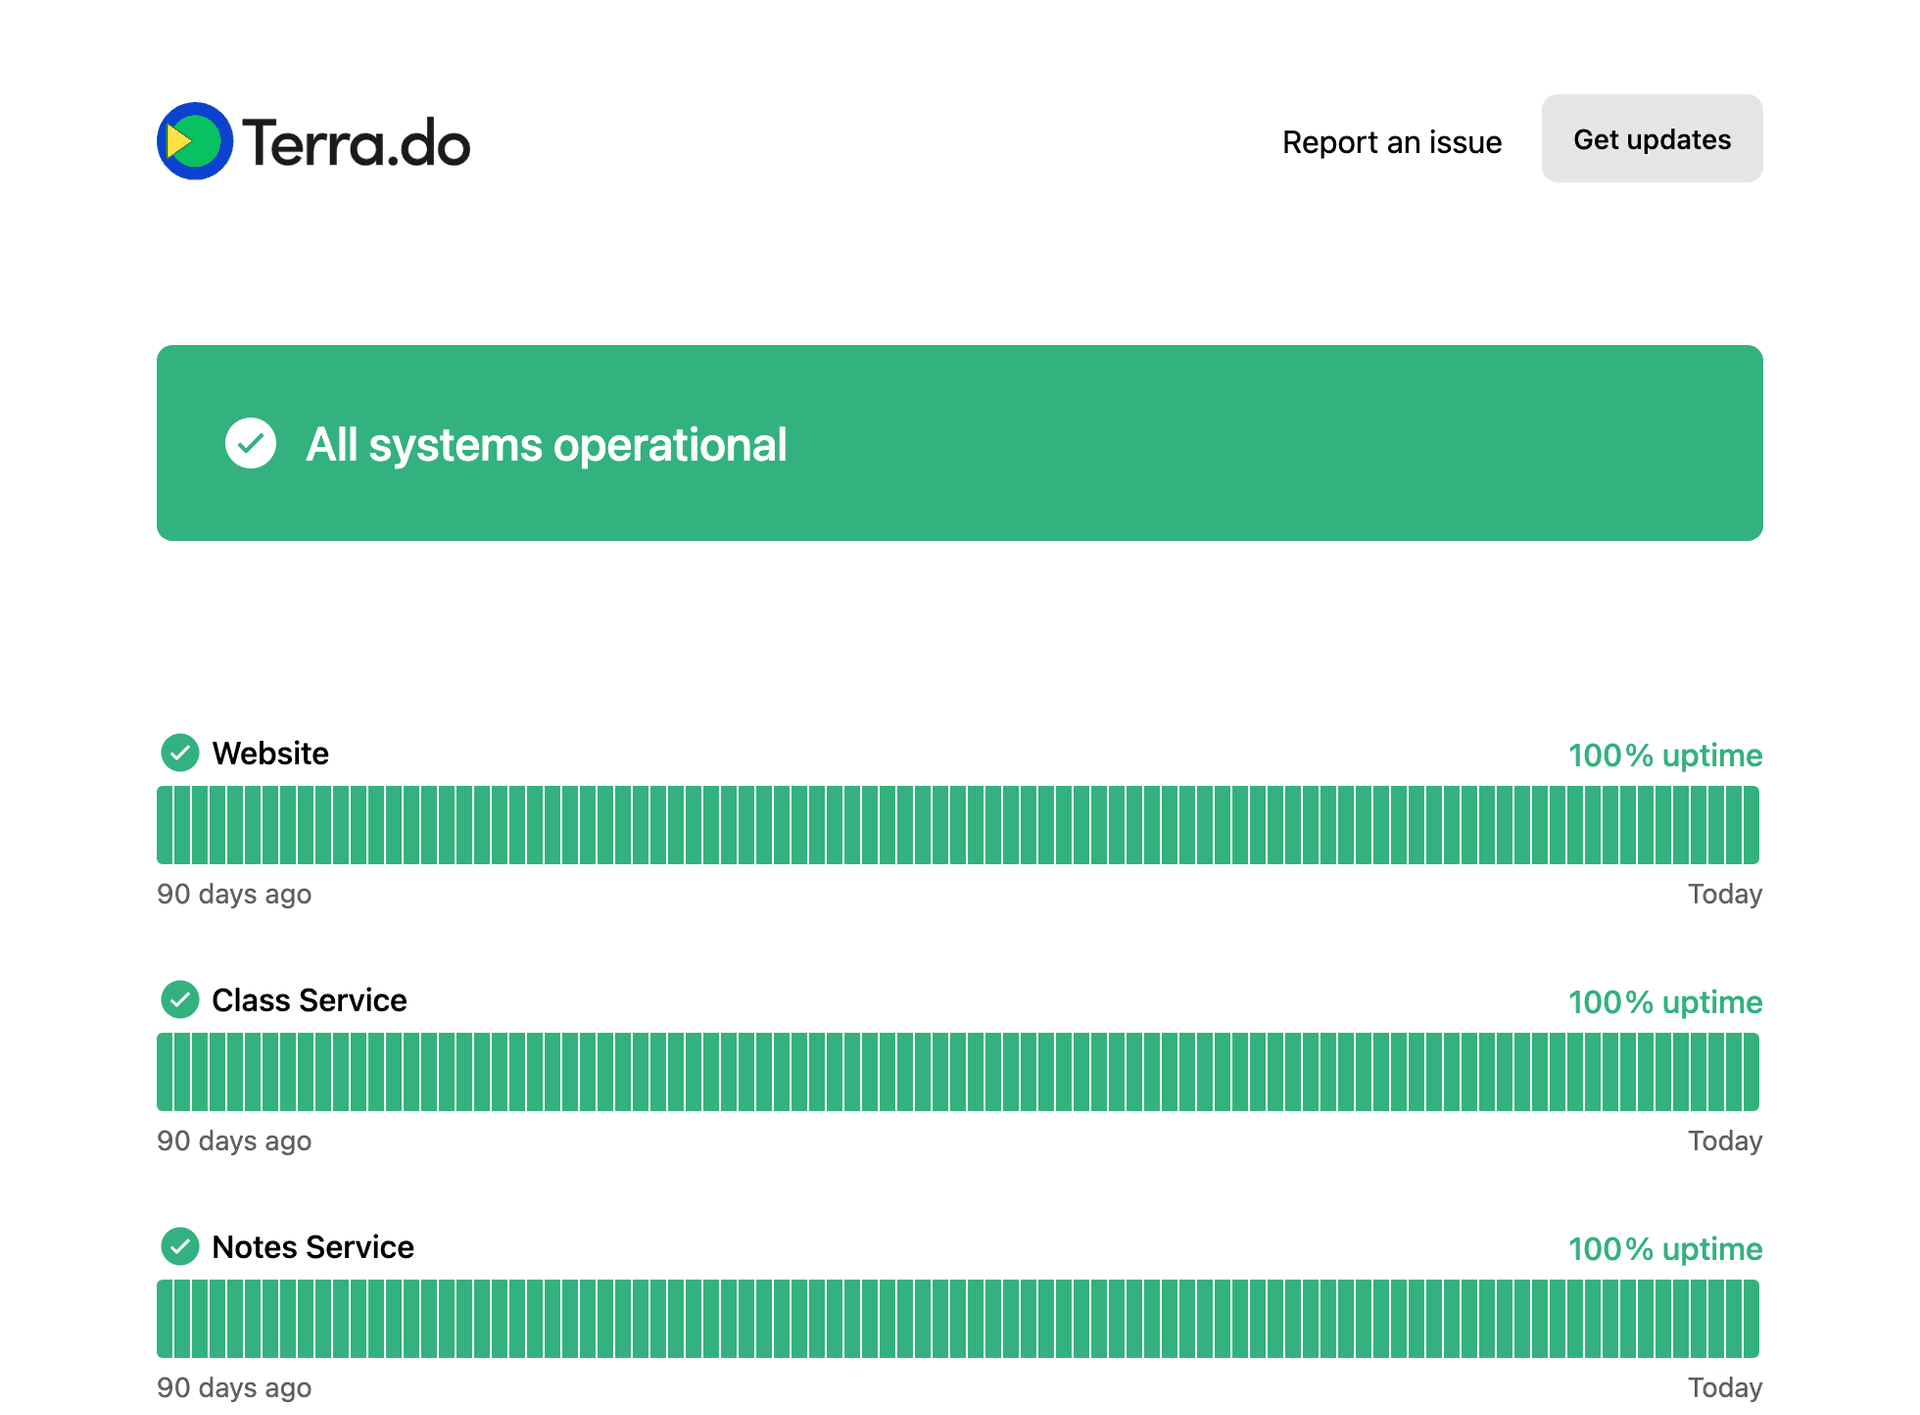Click Website's 100% uptime label
The height and width of the screenshot is (1415, 1920).
point(1664,755)
